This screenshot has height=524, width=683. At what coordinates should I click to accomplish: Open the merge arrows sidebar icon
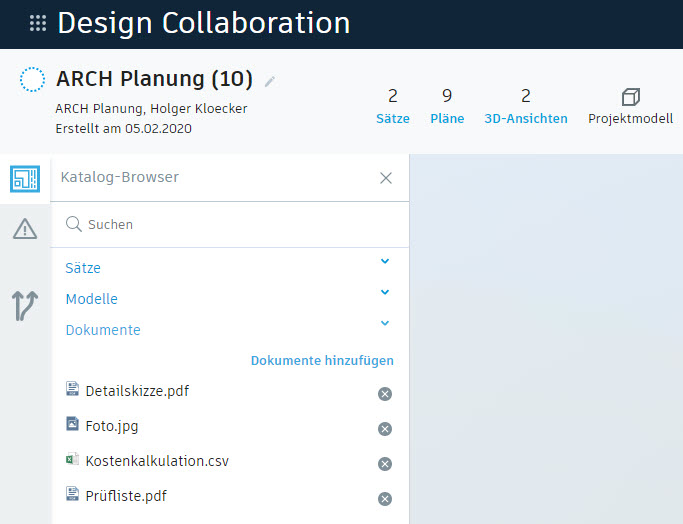[x=25, y=305]
